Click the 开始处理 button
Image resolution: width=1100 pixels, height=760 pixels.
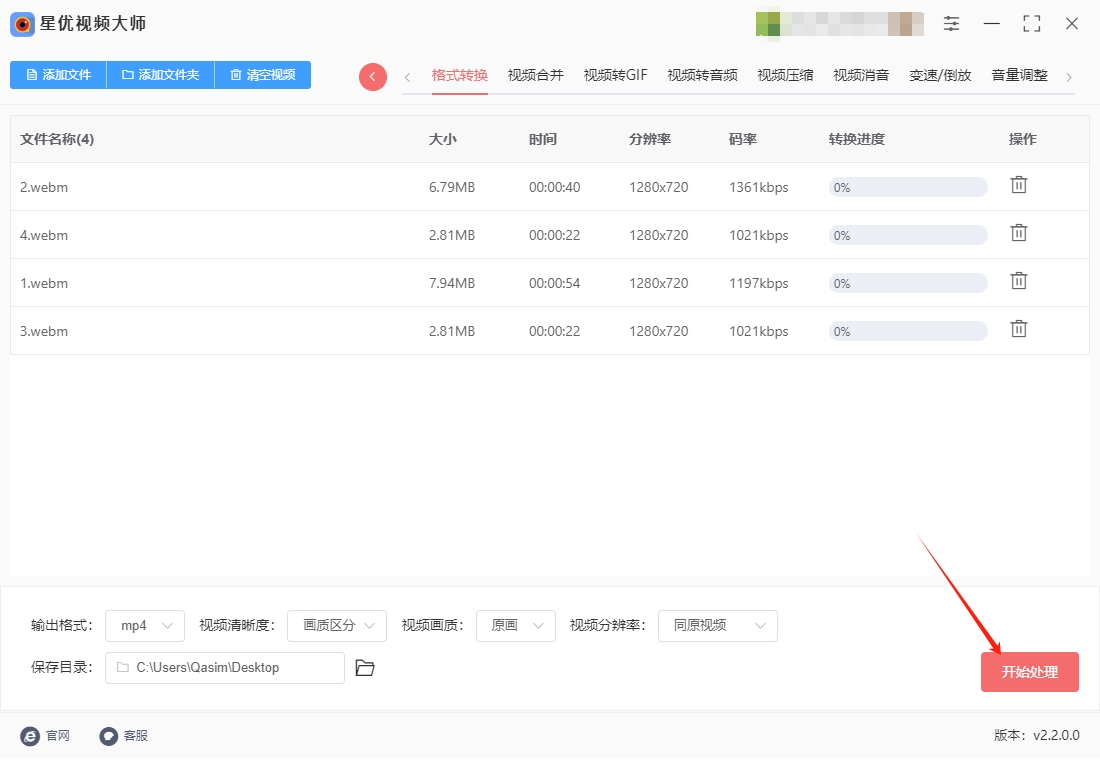(x=1029, y=672)
